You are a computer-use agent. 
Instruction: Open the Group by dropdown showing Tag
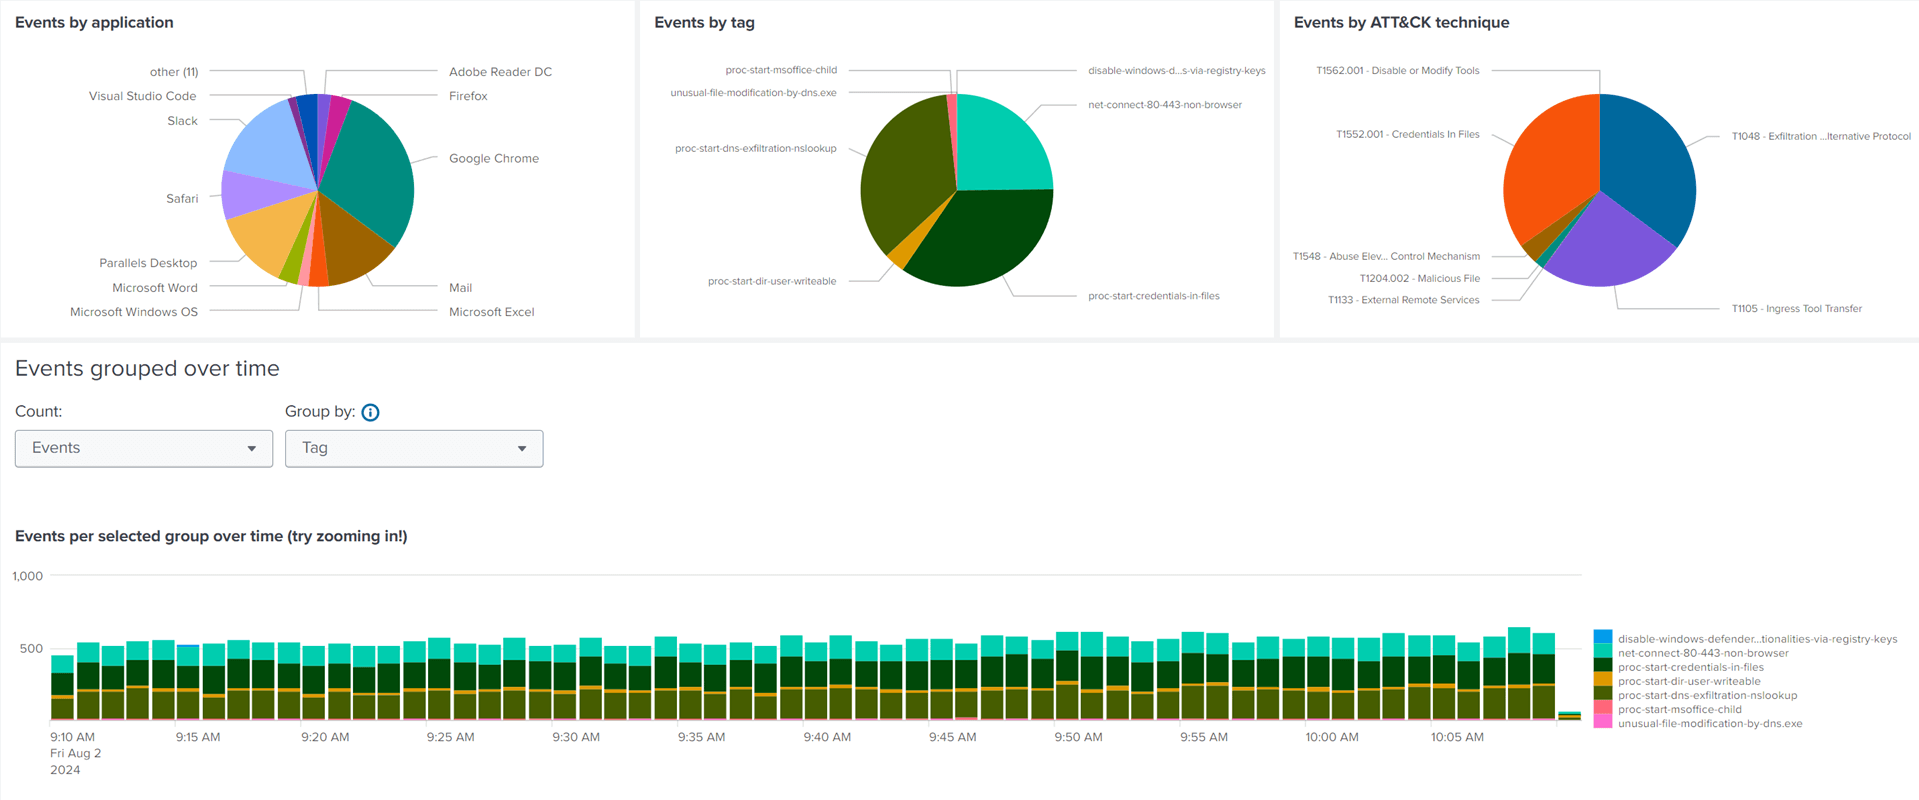click(x=413, y=448)
